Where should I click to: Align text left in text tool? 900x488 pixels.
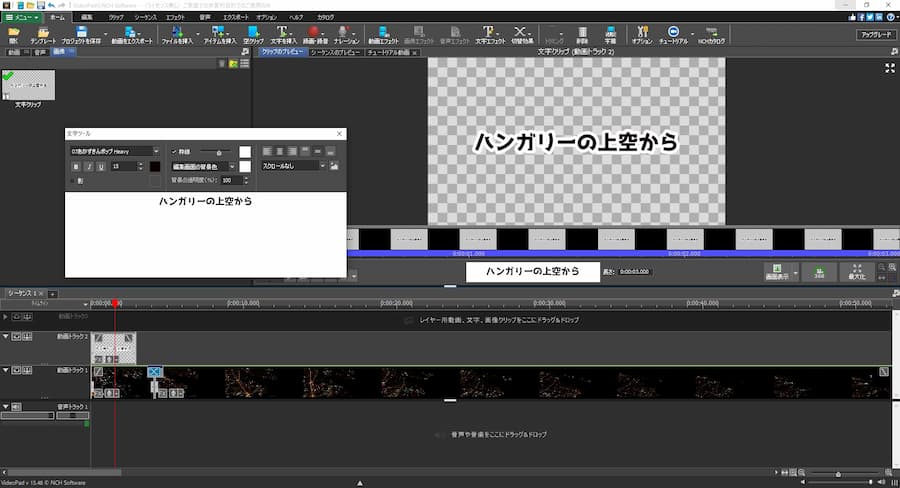click(x=267, y=152)
